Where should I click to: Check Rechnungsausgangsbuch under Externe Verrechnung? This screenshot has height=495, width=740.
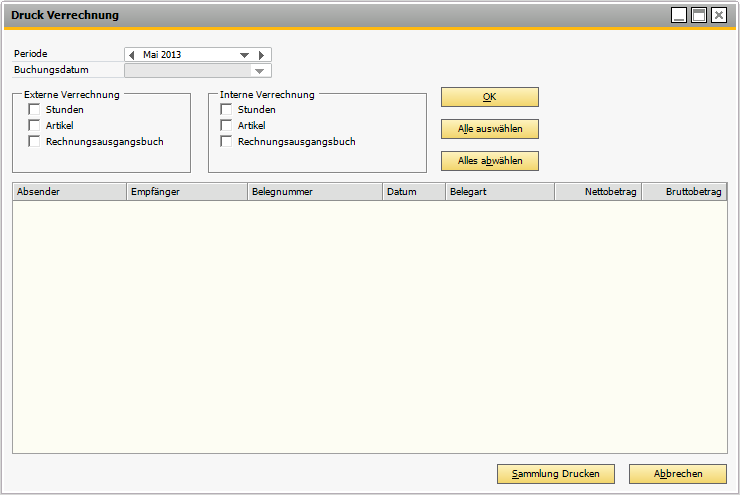pyautogui.click(x=35, y=142)
